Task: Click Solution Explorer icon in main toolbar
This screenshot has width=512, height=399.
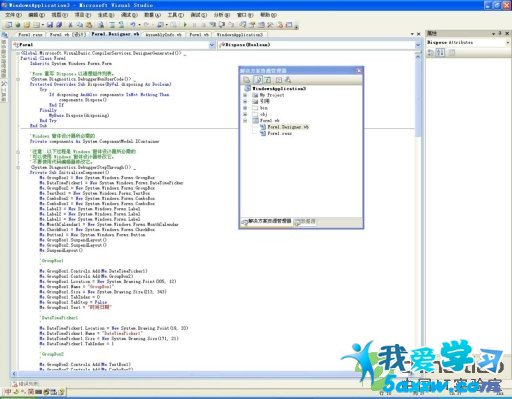Action: [243, 25]
